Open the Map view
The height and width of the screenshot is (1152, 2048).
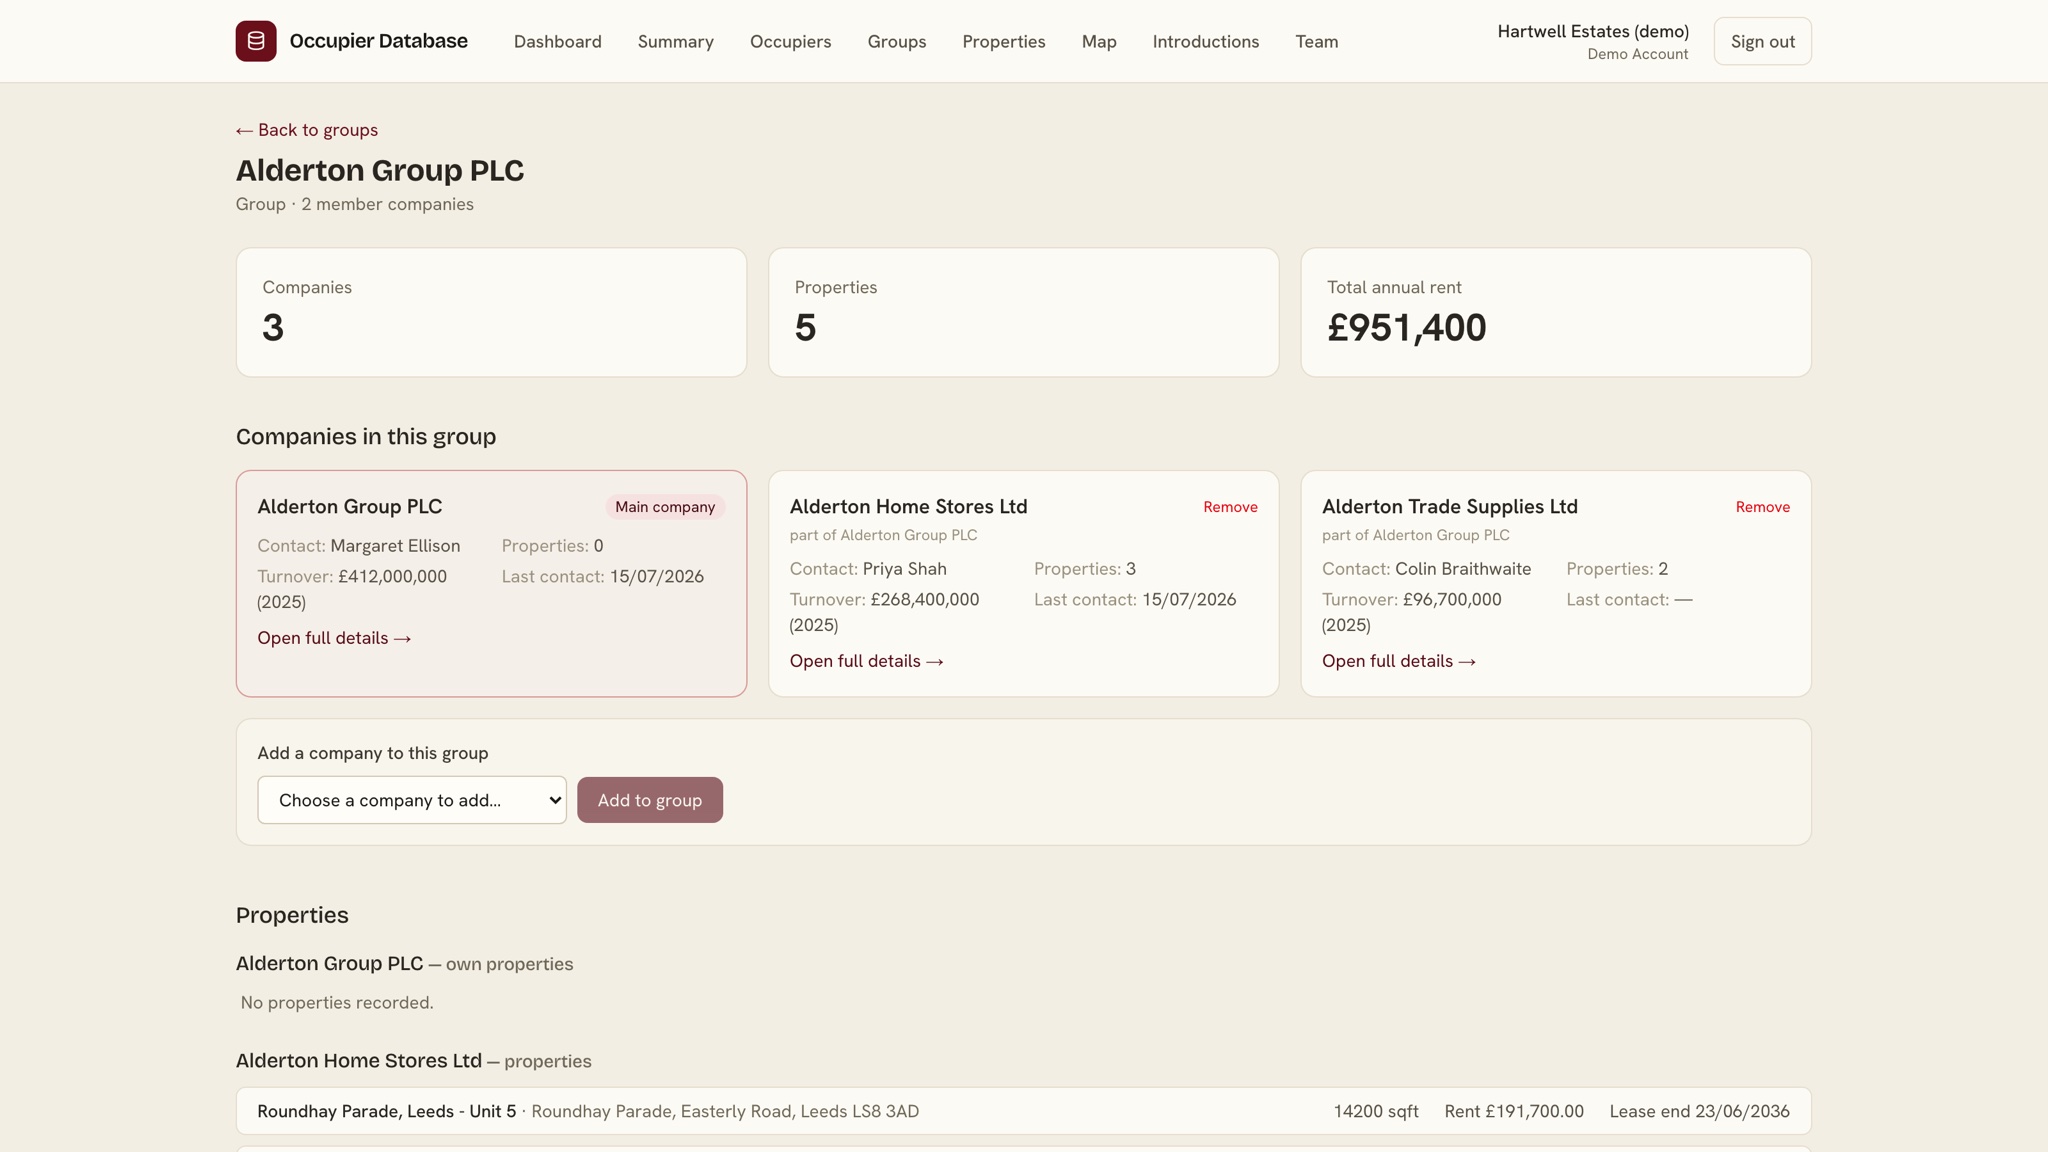[1099, 42]
